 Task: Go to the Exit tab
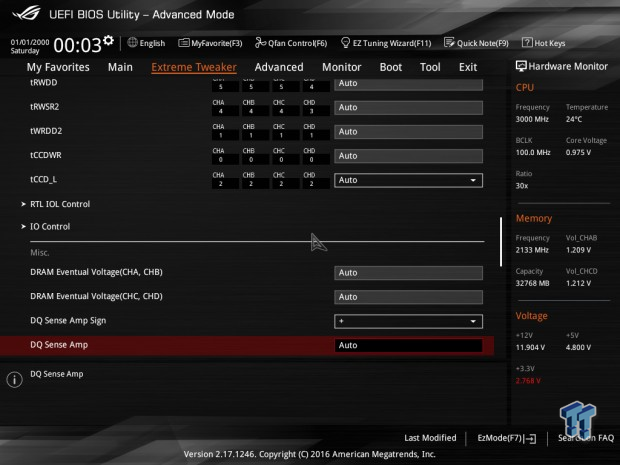click(x=468, y=67)
